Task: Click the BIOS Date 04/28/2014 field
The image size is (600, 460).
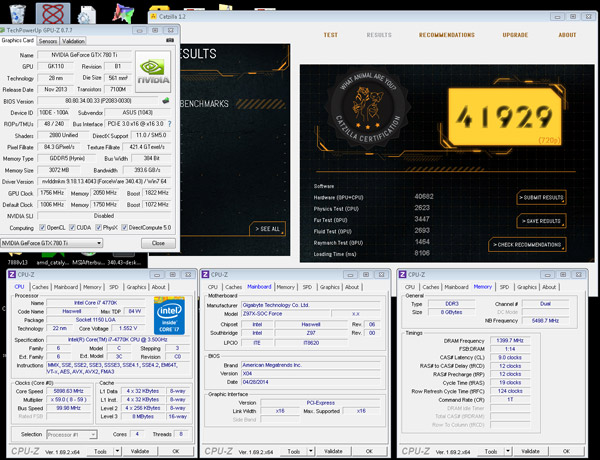Action: click(311, 382)
